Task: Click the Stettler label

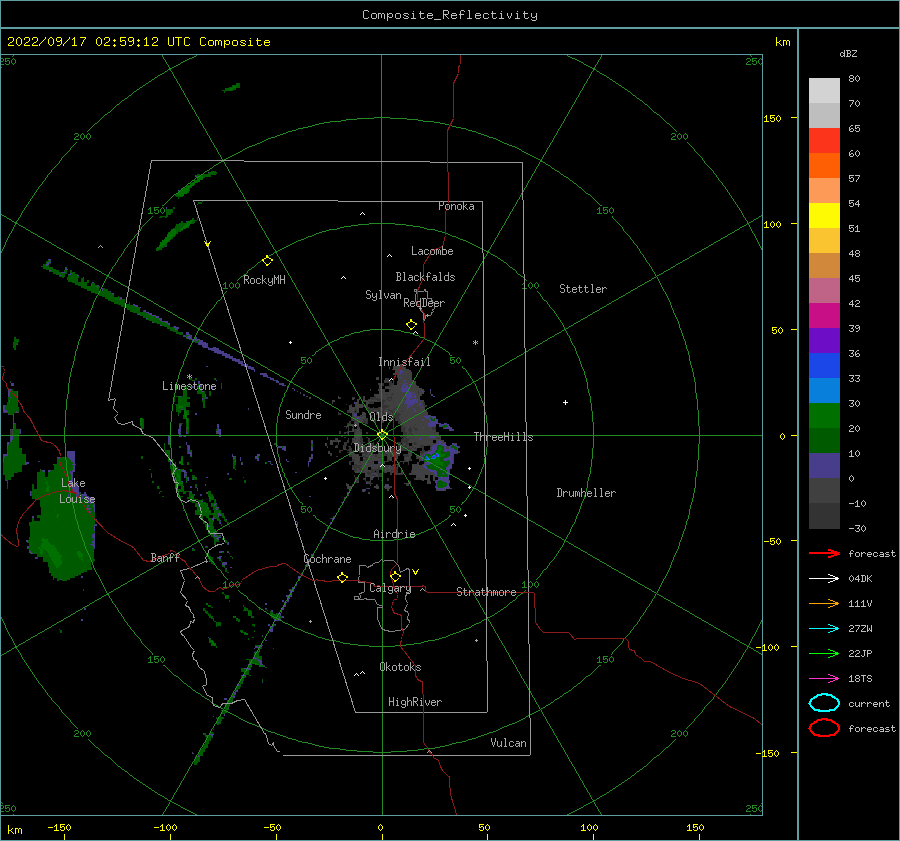Action: point(583,289)
